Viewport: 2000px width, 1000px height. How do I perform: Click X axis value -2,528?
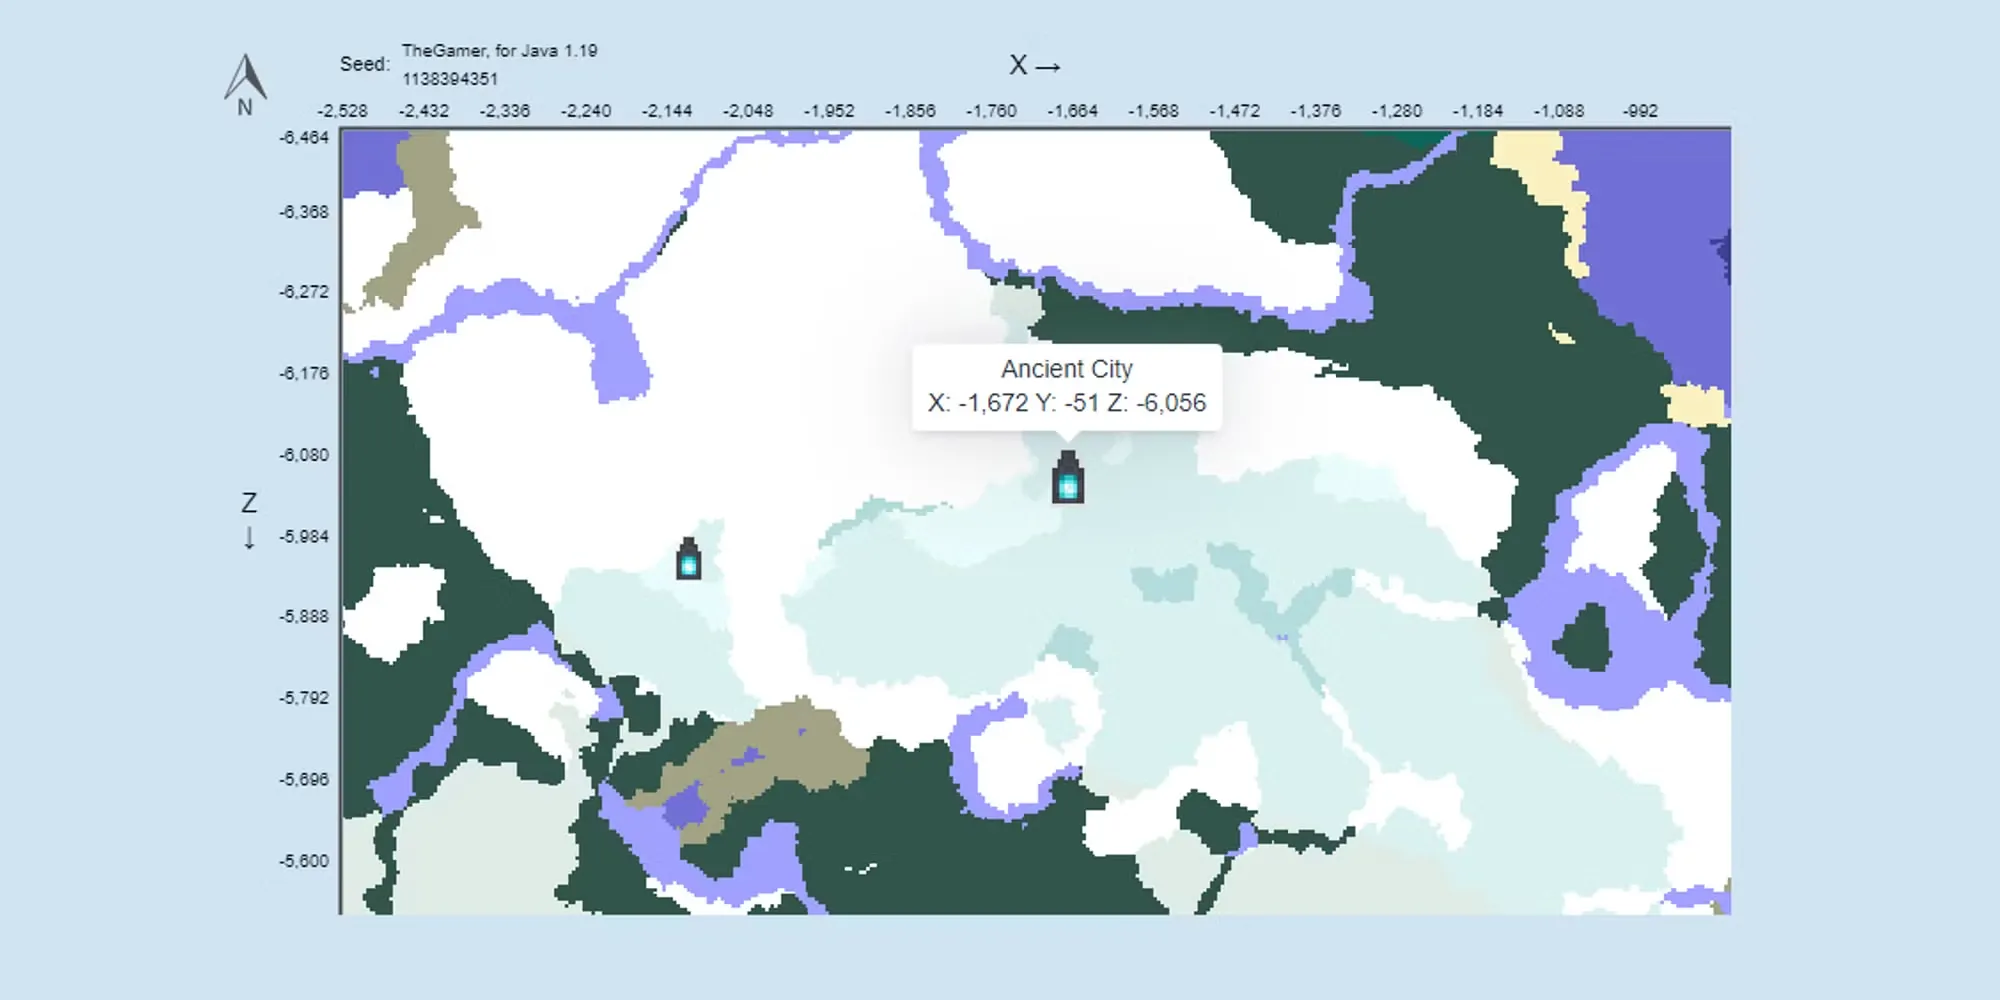[x=342, y=111]
